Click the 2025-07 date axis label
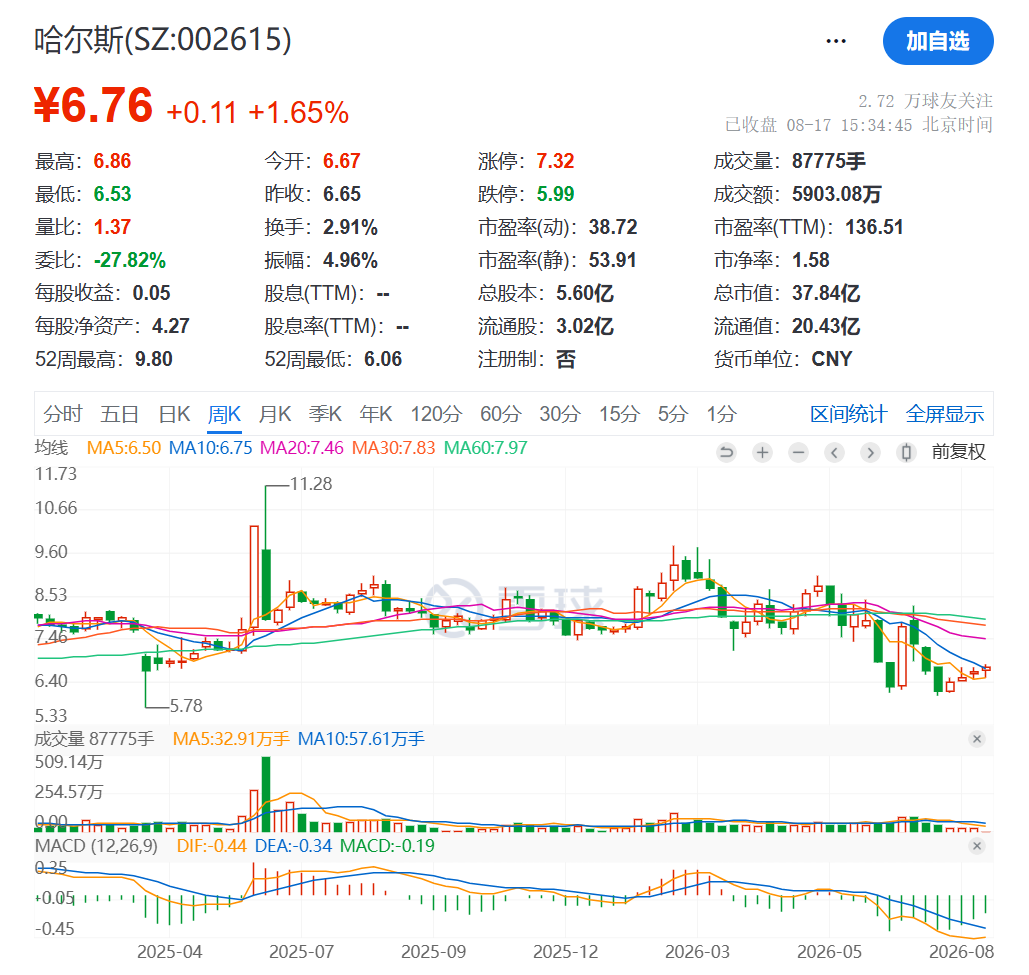The height and width of the screenshot is (975, 1029). [x=301, y=952]
